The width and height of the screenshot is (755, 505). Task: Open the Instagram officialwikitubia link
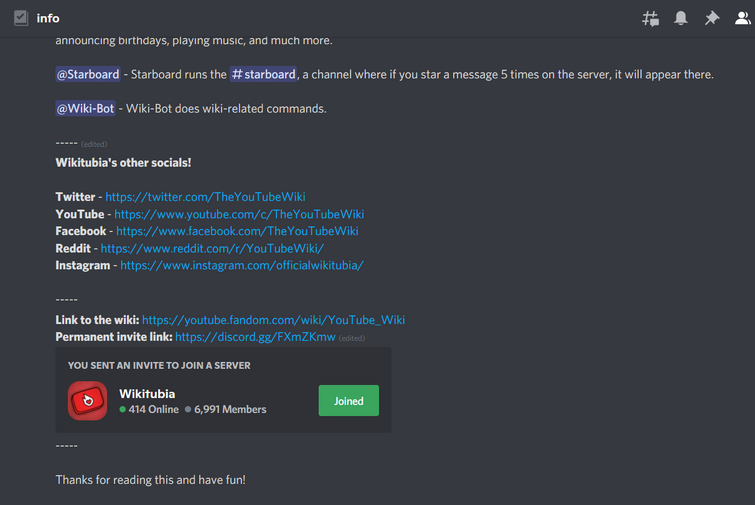tap(241, 265)
